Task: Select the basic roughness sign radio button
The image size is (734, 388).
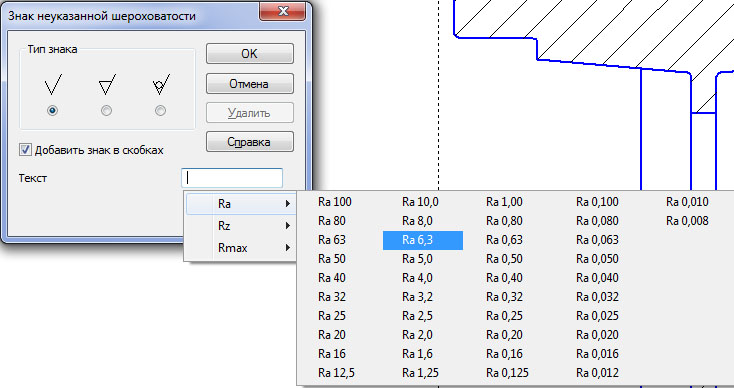Action: tap(52, 111)
